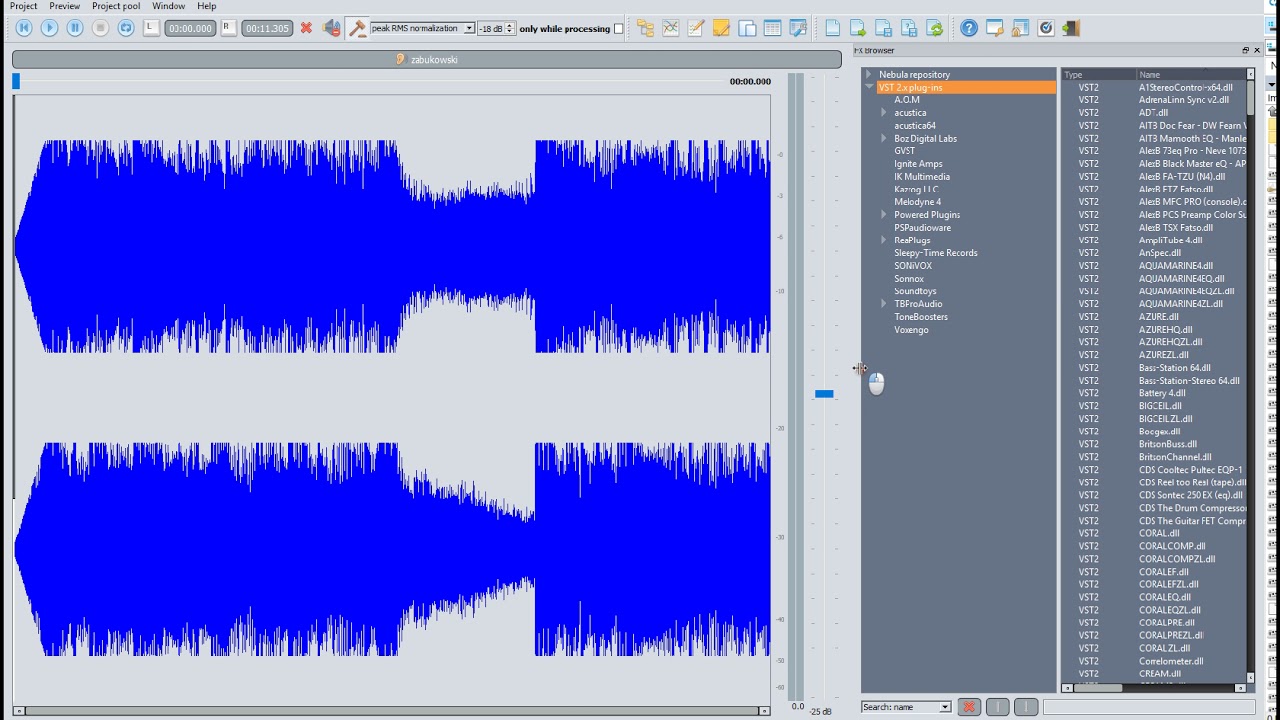Expand the TBProAudio folder
Viewport: 1280px width, 720px height.
click(884, 304)
